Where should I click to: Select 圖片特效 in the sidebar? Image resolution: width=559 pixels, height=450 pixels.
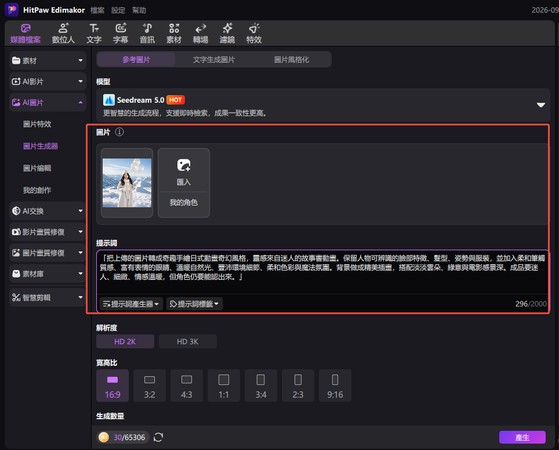tap(37, 124)
